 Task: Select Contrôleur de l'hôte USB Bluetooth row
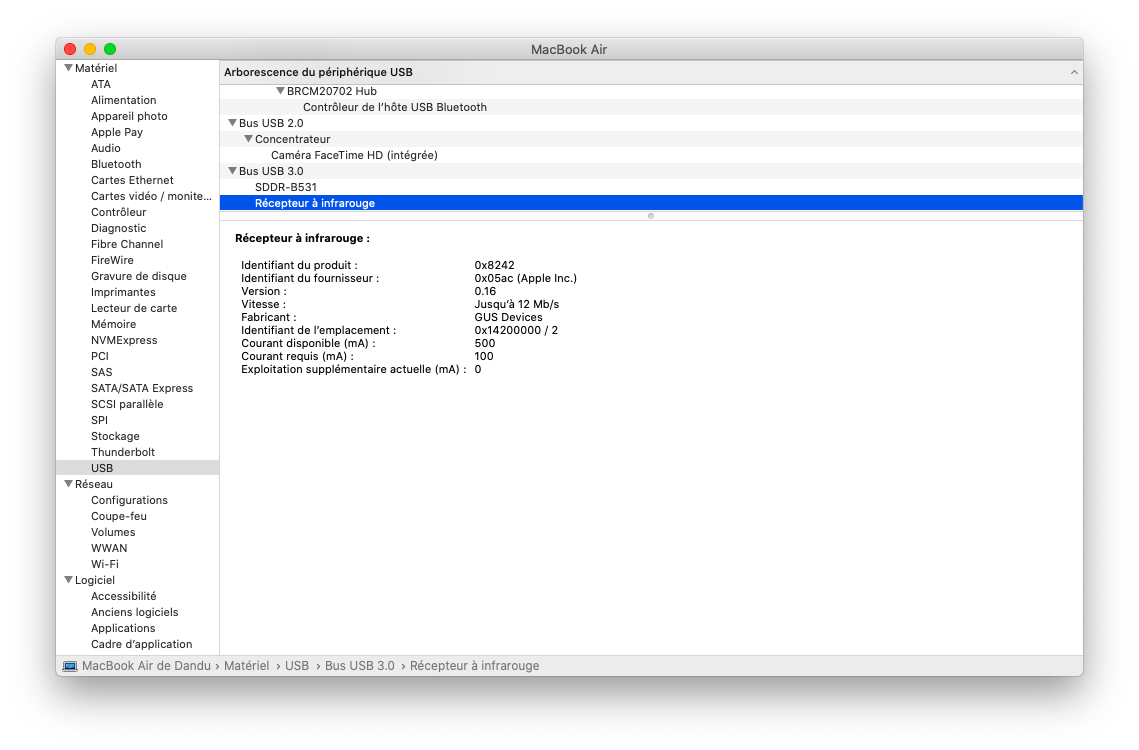[651, 107]
